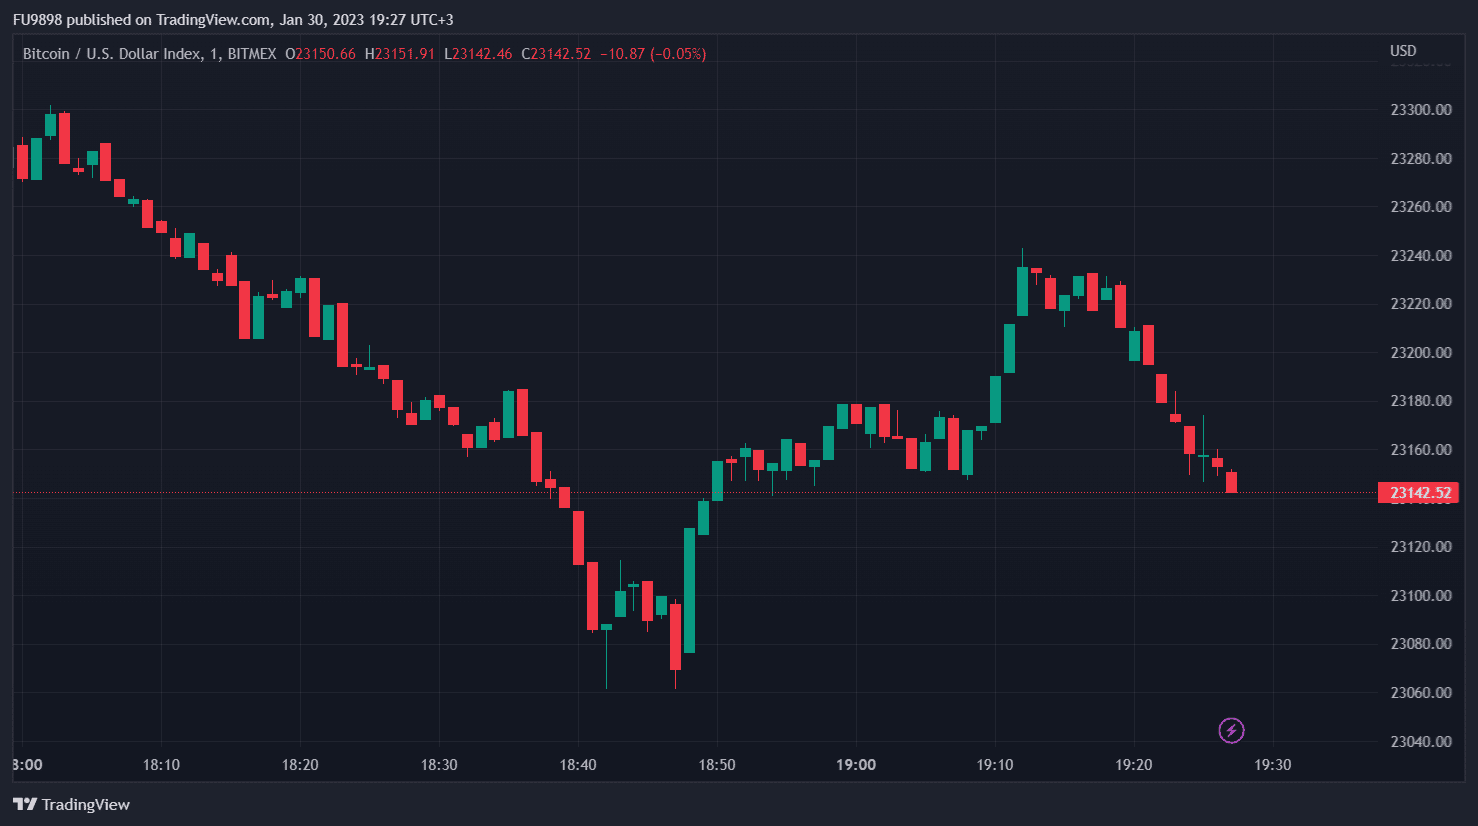Click the 19:30 time axis label
The height and width of the screenshot is (826, 1478).
tap(1272, 765)
